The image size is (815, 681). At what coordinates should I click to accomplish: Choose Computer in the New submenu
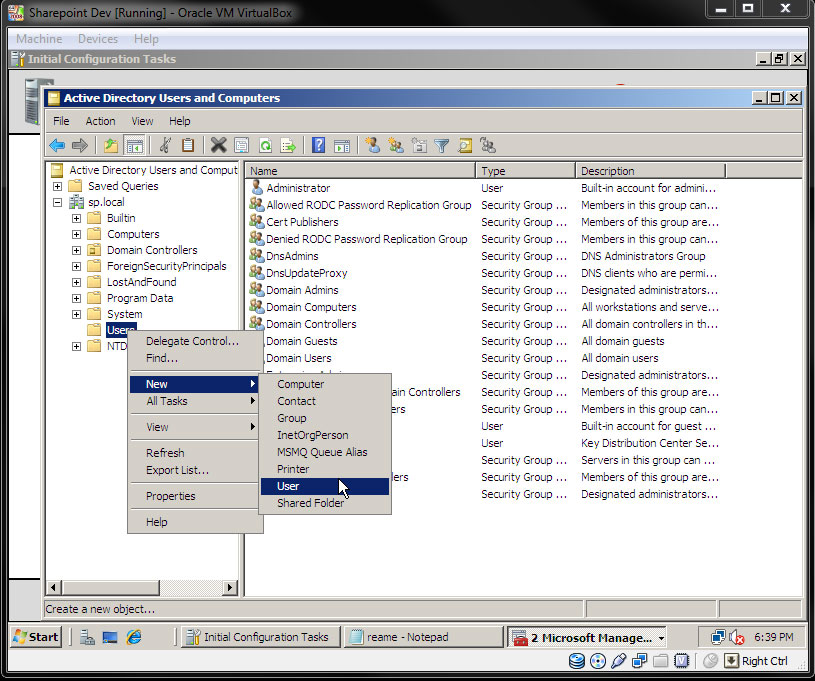tap(325, 384)
